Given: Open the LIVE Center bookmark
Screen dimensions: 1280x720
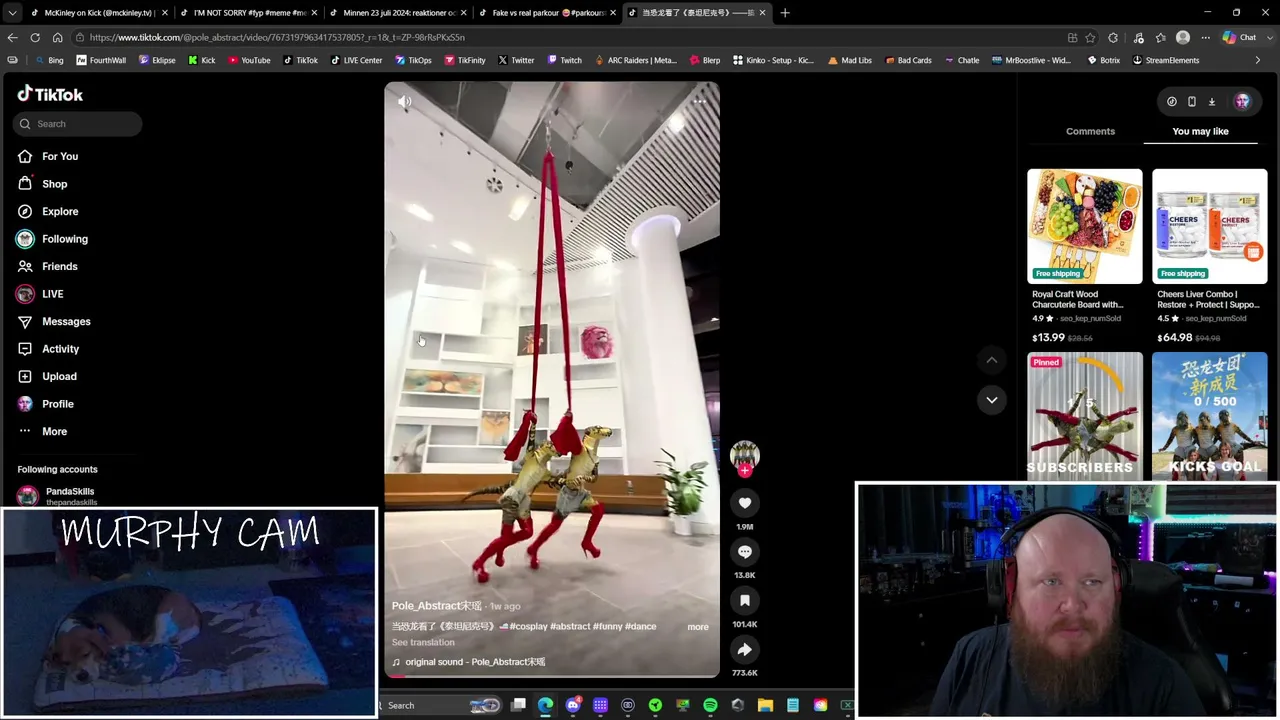Looking at the screenshot, I should point(355,60).
